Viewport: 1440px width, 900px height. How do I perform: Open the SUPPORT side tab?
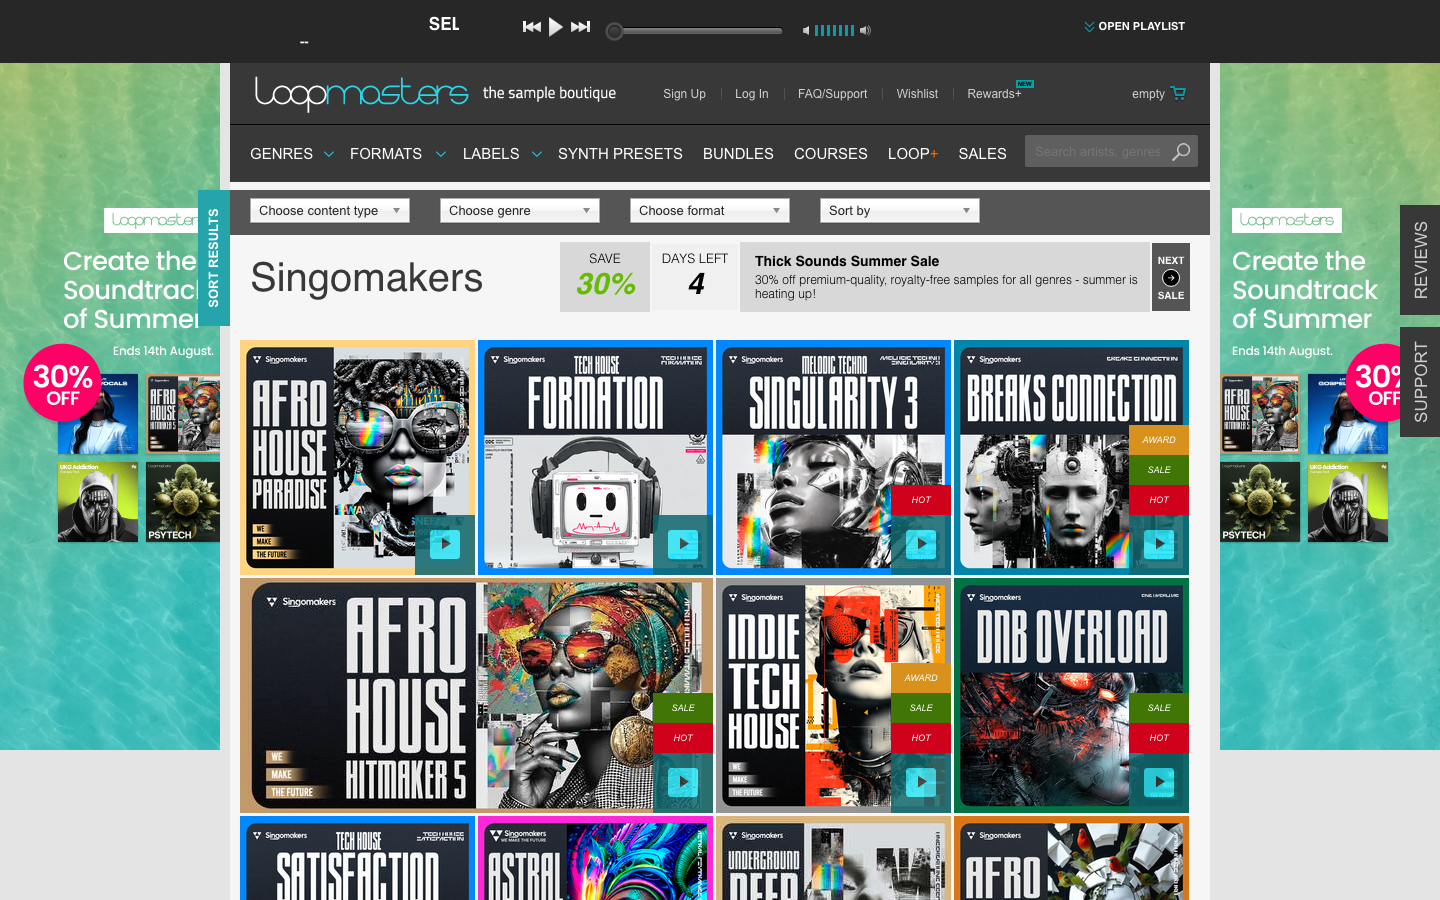coord(1420,382)
